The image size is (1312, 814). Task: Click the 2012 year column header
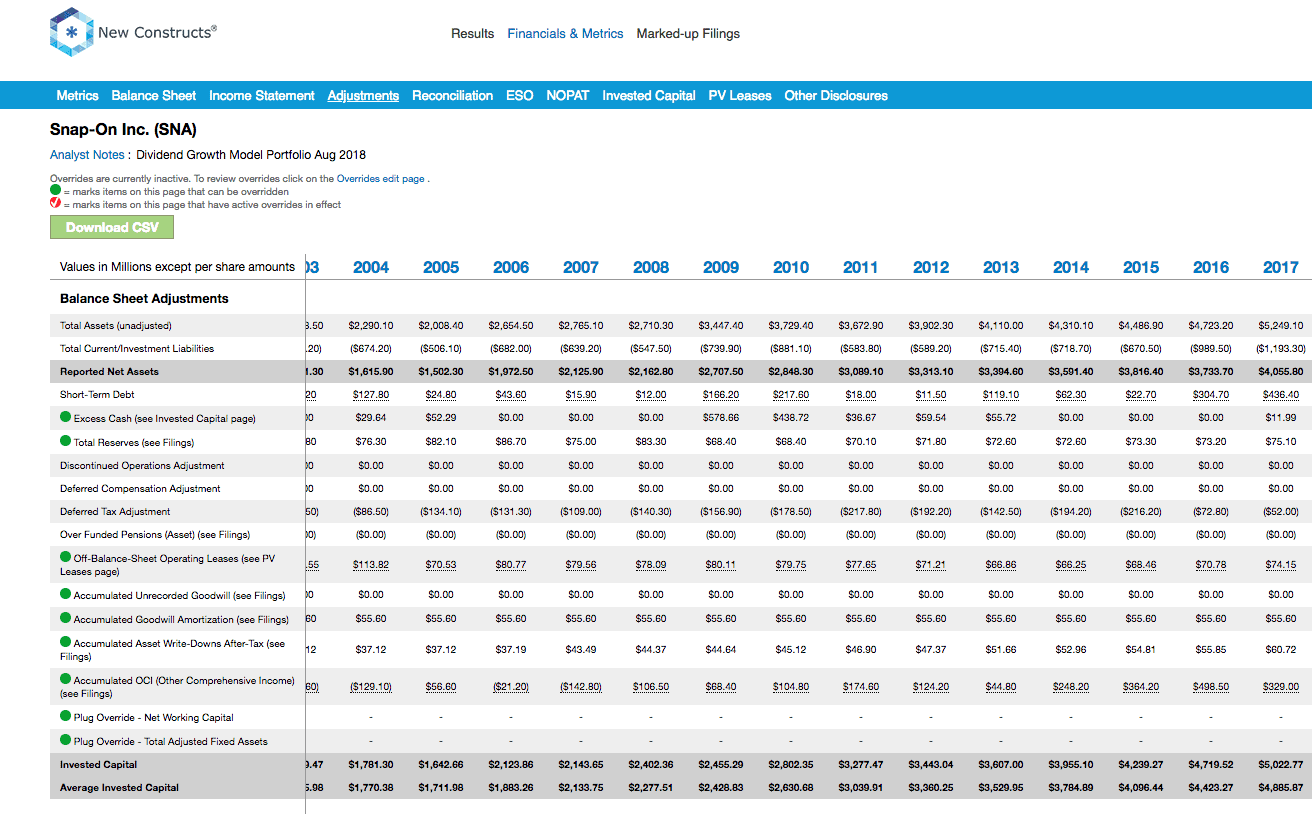point(931,267)
